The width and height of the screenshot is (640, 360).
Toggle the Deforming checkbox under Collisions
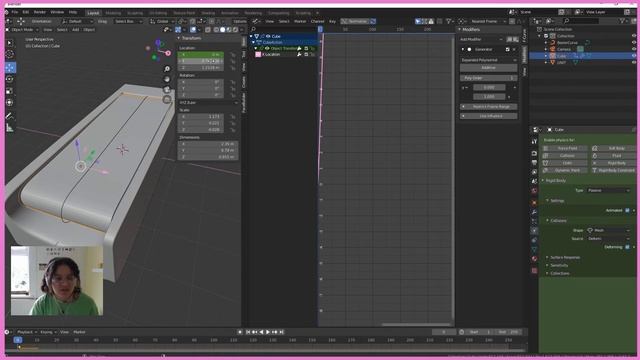pyautogui.click(x=627, y=247)
